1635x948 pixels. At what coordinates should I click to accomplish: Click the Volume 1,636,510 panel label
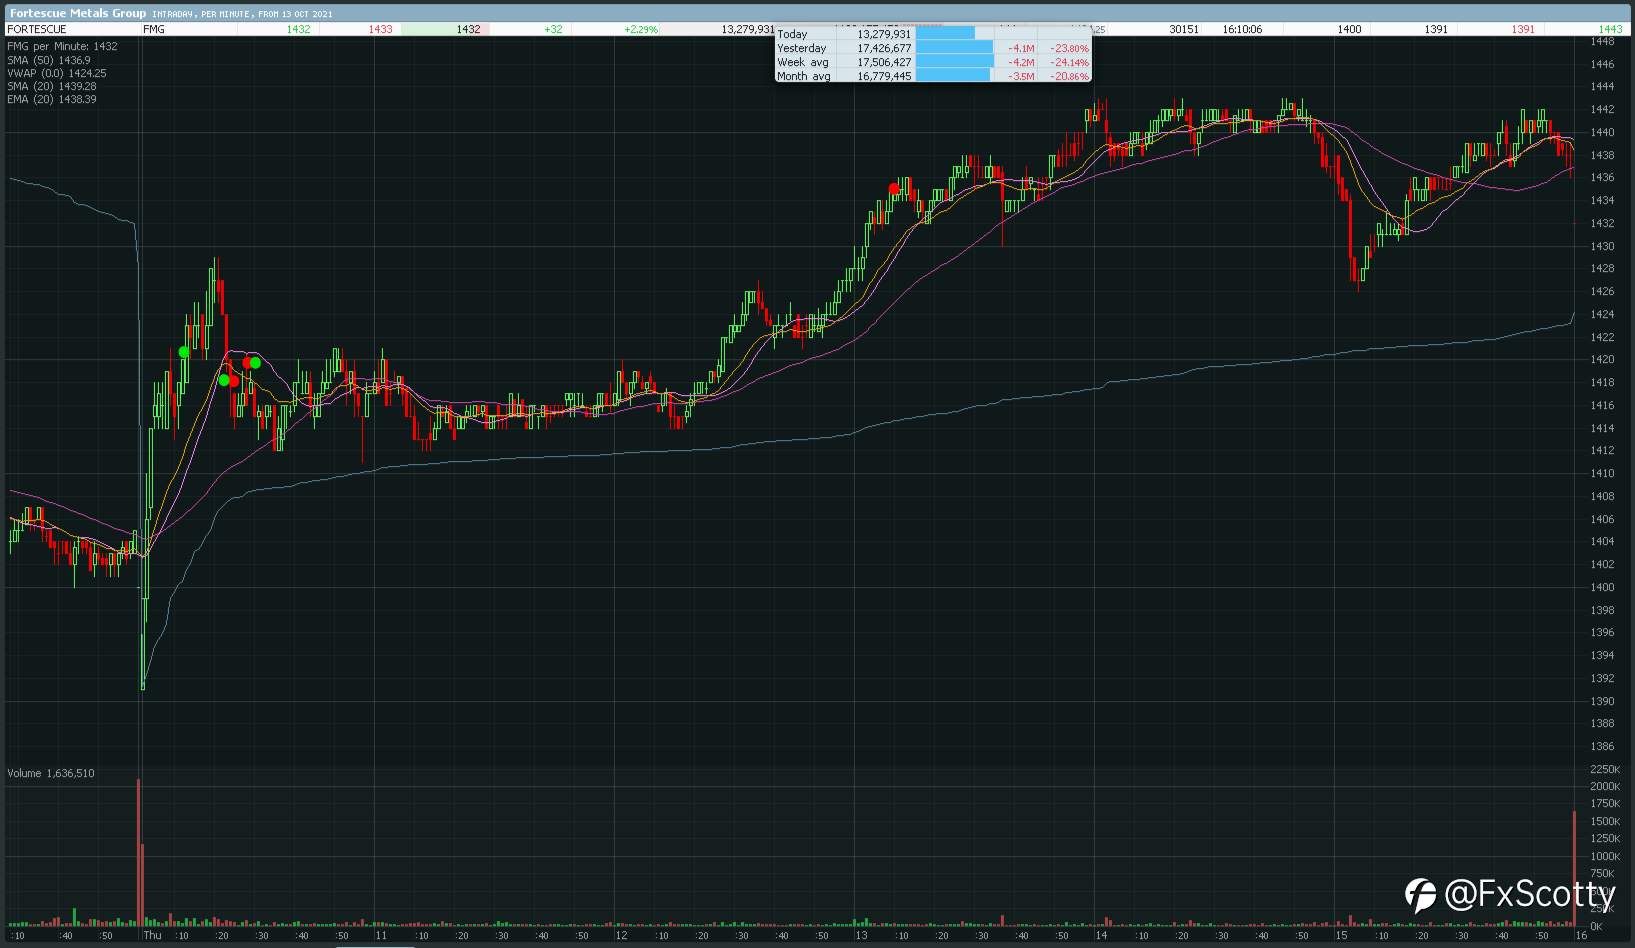pyautogui.click(x=51, y=773)
